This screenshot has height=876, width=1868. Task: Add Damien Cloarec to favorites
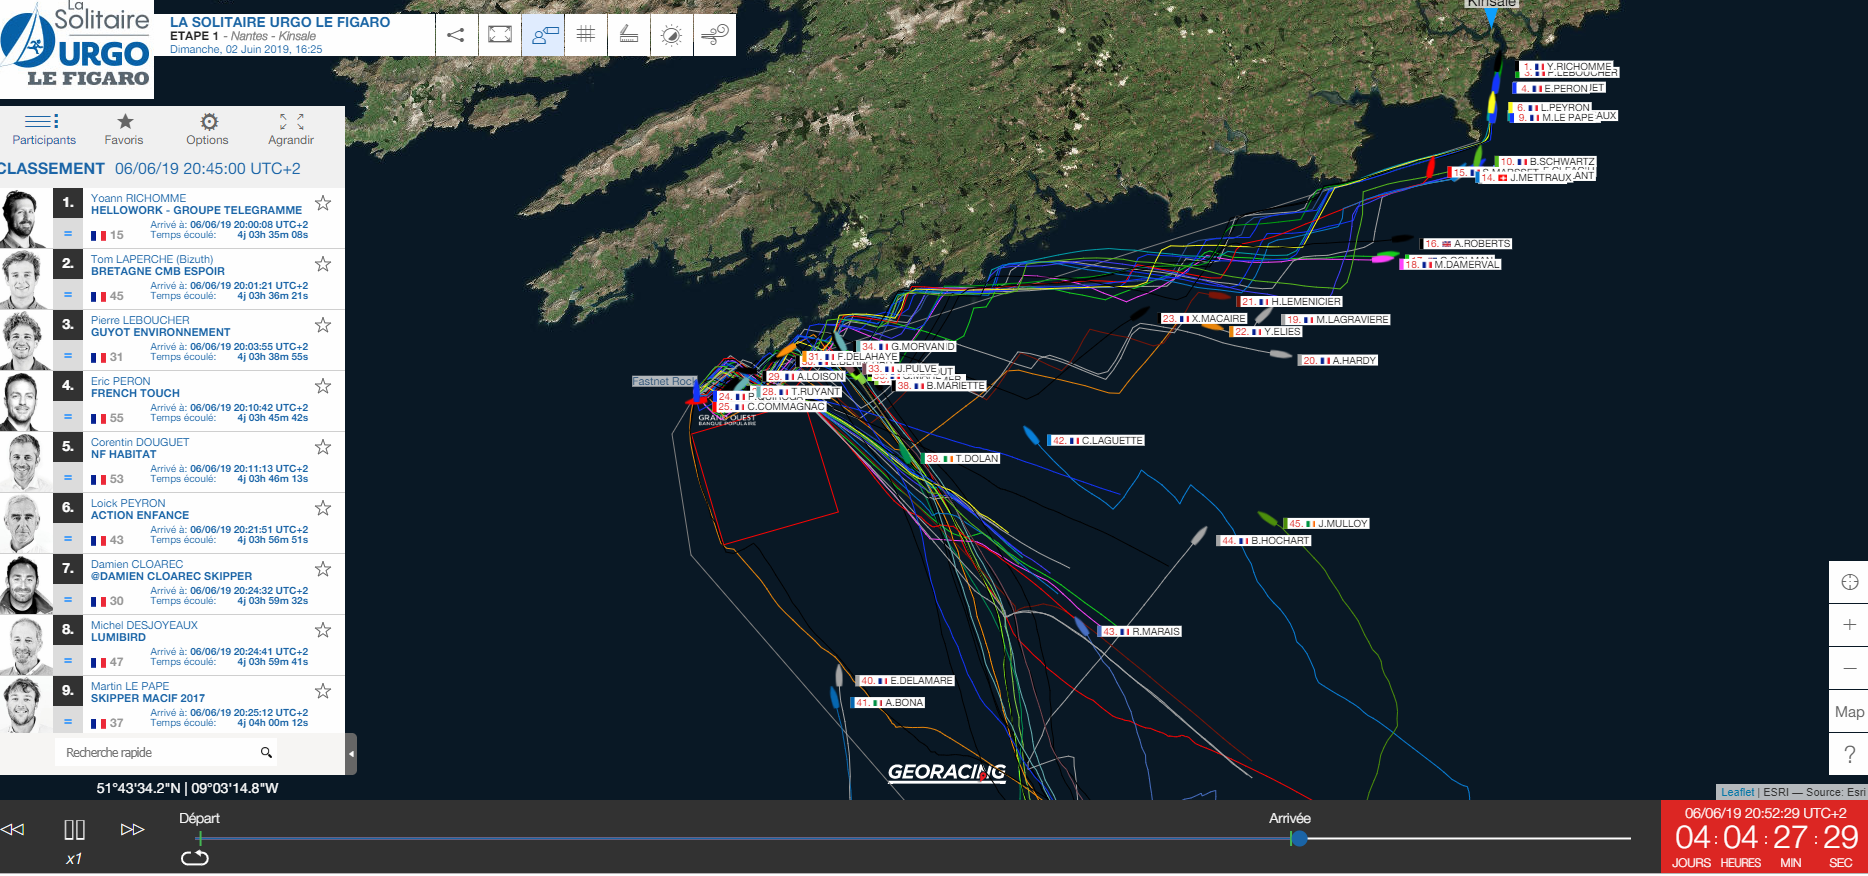tap(323, 569)
